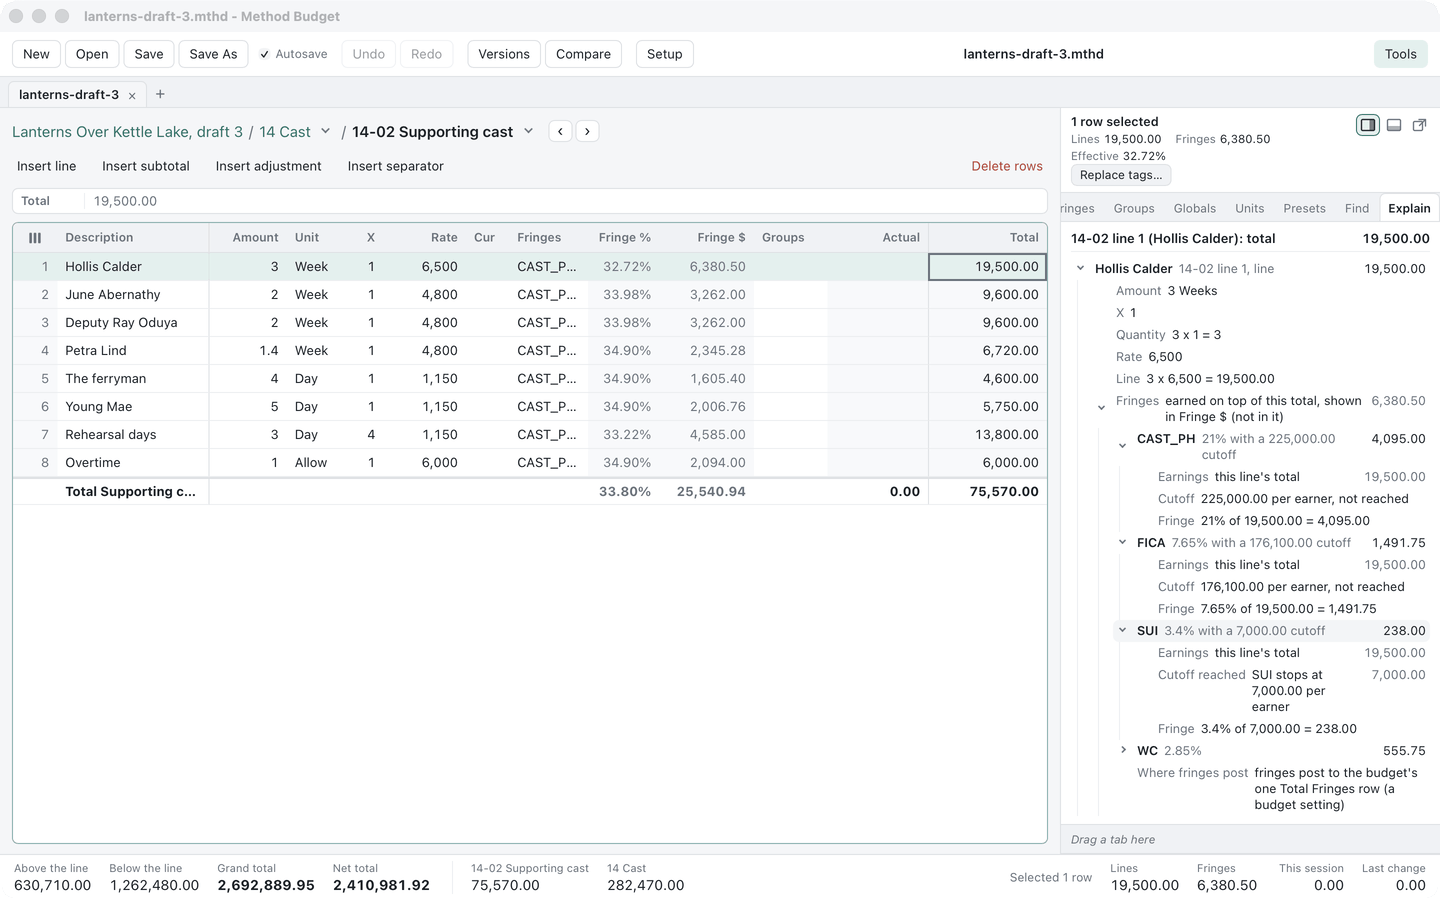Go to the next account with the right arrow
Screen dimensions: 1440x900
587,131
